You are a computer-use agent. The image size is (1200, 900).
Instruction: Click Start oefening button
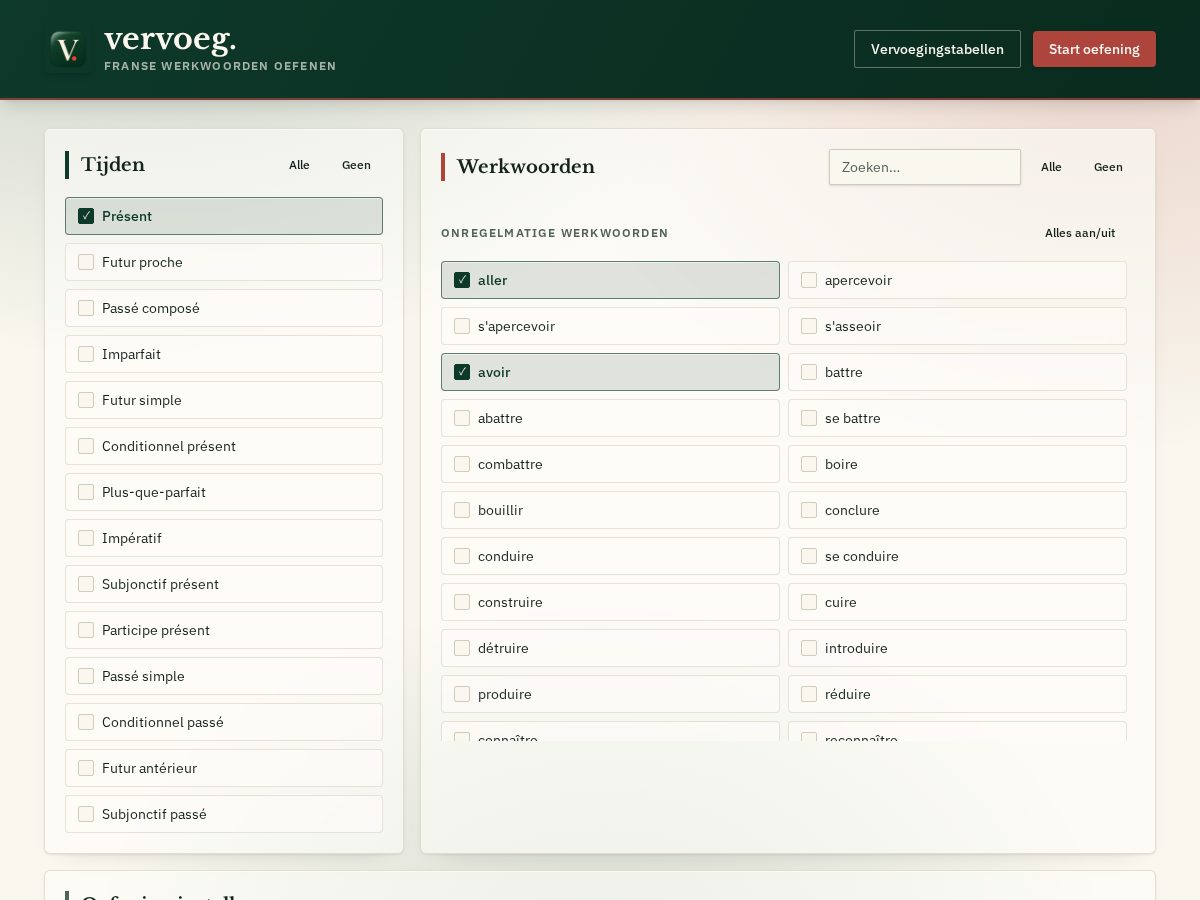click(1094, 49)
